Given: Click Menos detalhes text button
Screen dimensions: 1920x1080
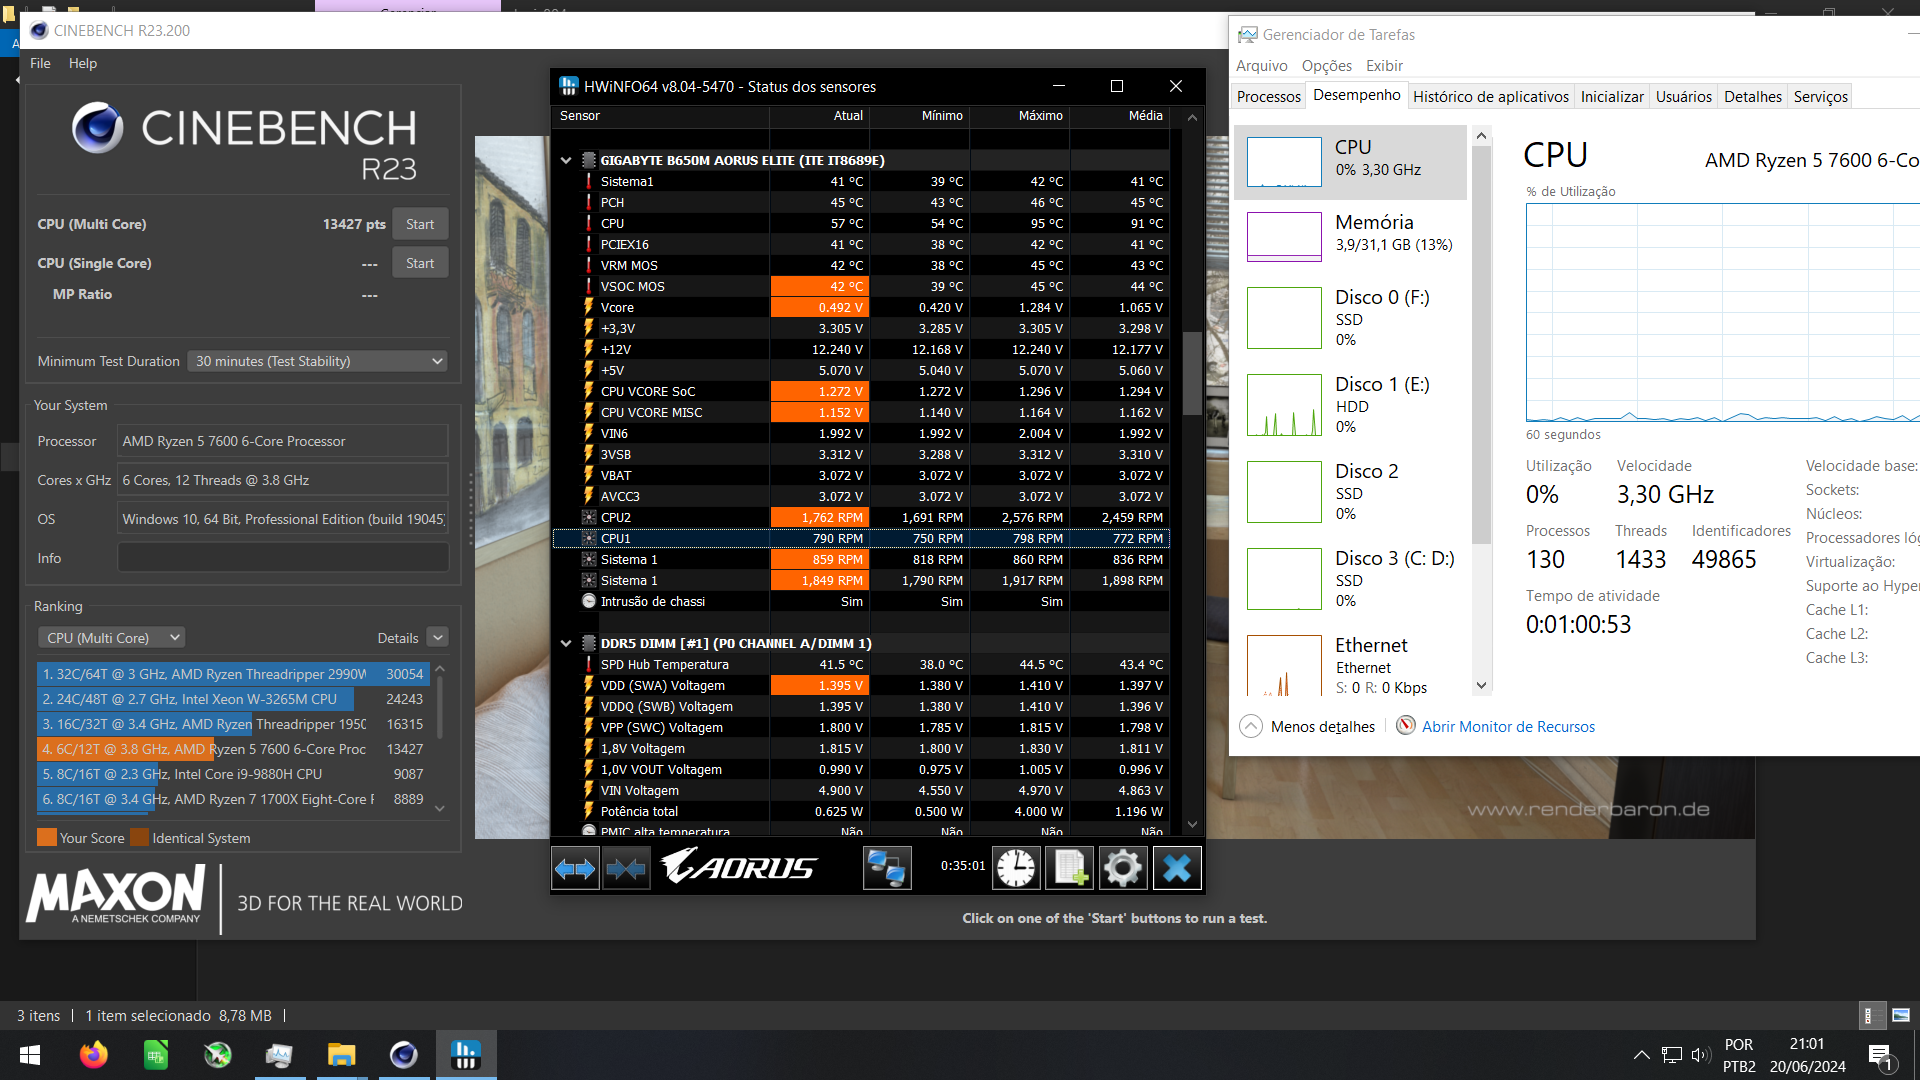Looking at the screenshot, I should (x=1322, y=726).
